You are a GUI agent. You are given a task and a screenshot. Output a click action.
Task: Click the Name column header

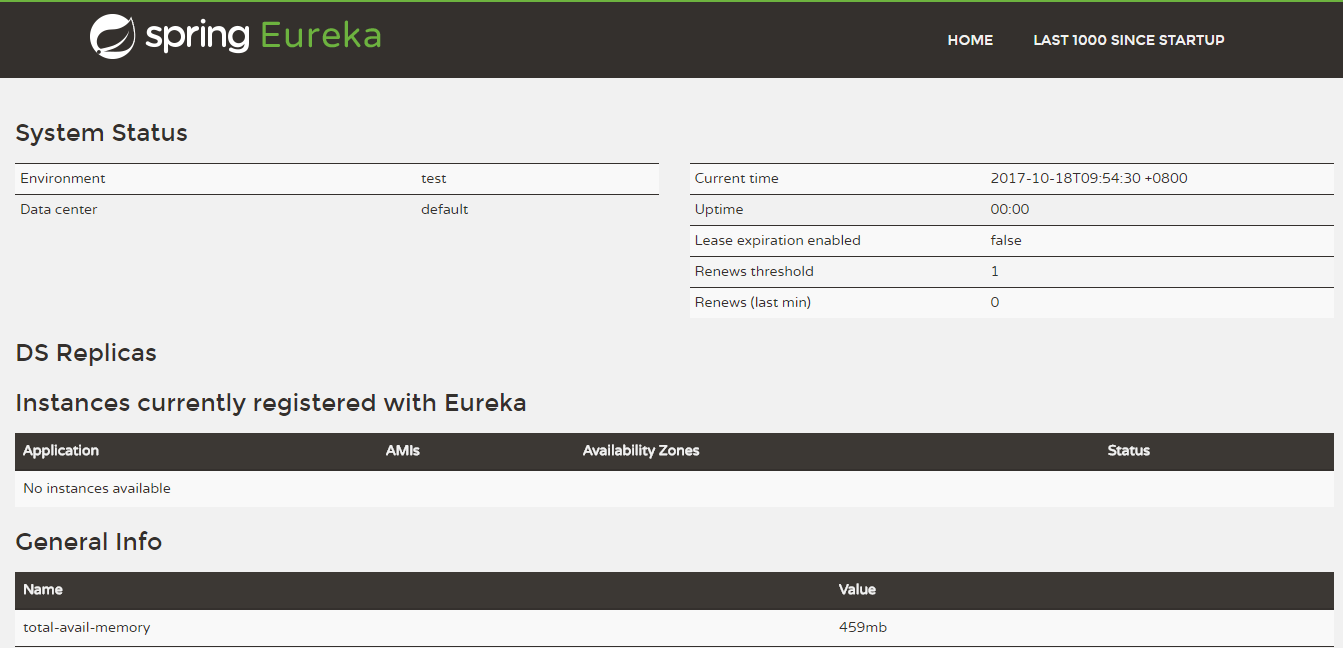point(43,590)
